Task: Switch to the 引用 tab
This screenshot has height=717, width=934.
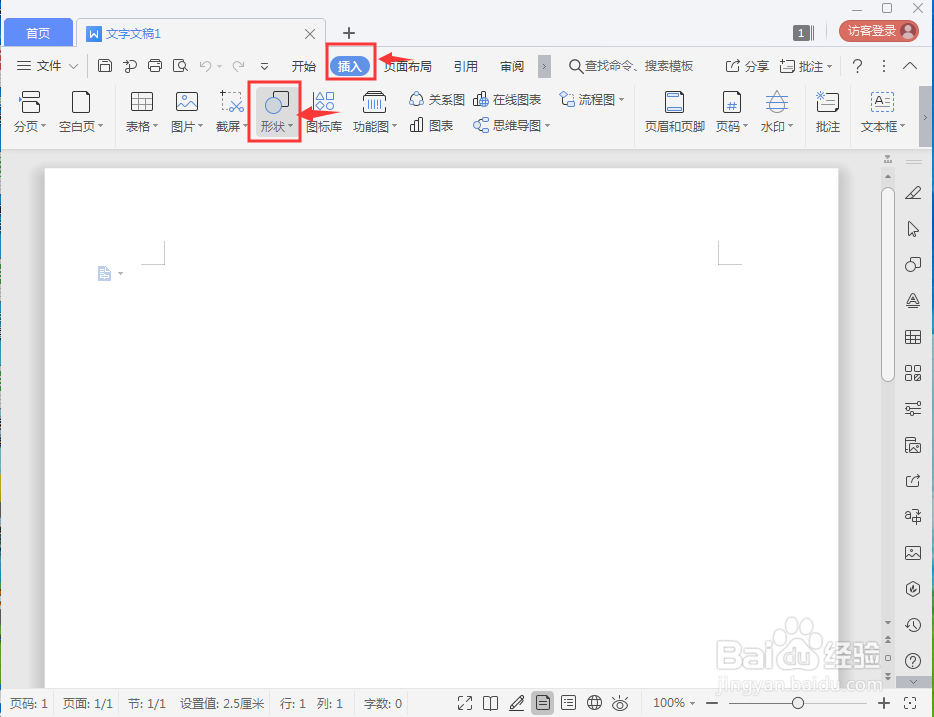Action: (466, 66)
